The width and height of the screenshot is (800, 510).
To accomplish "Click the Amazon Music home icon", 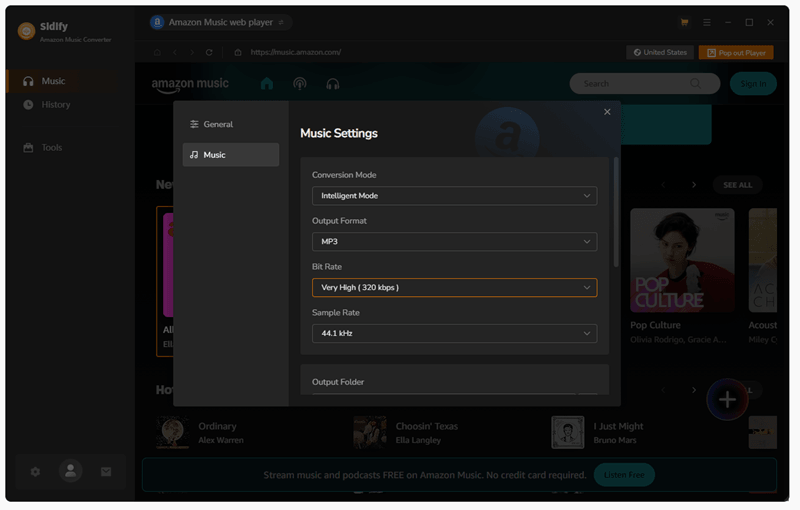I will (x=267, y=84).
